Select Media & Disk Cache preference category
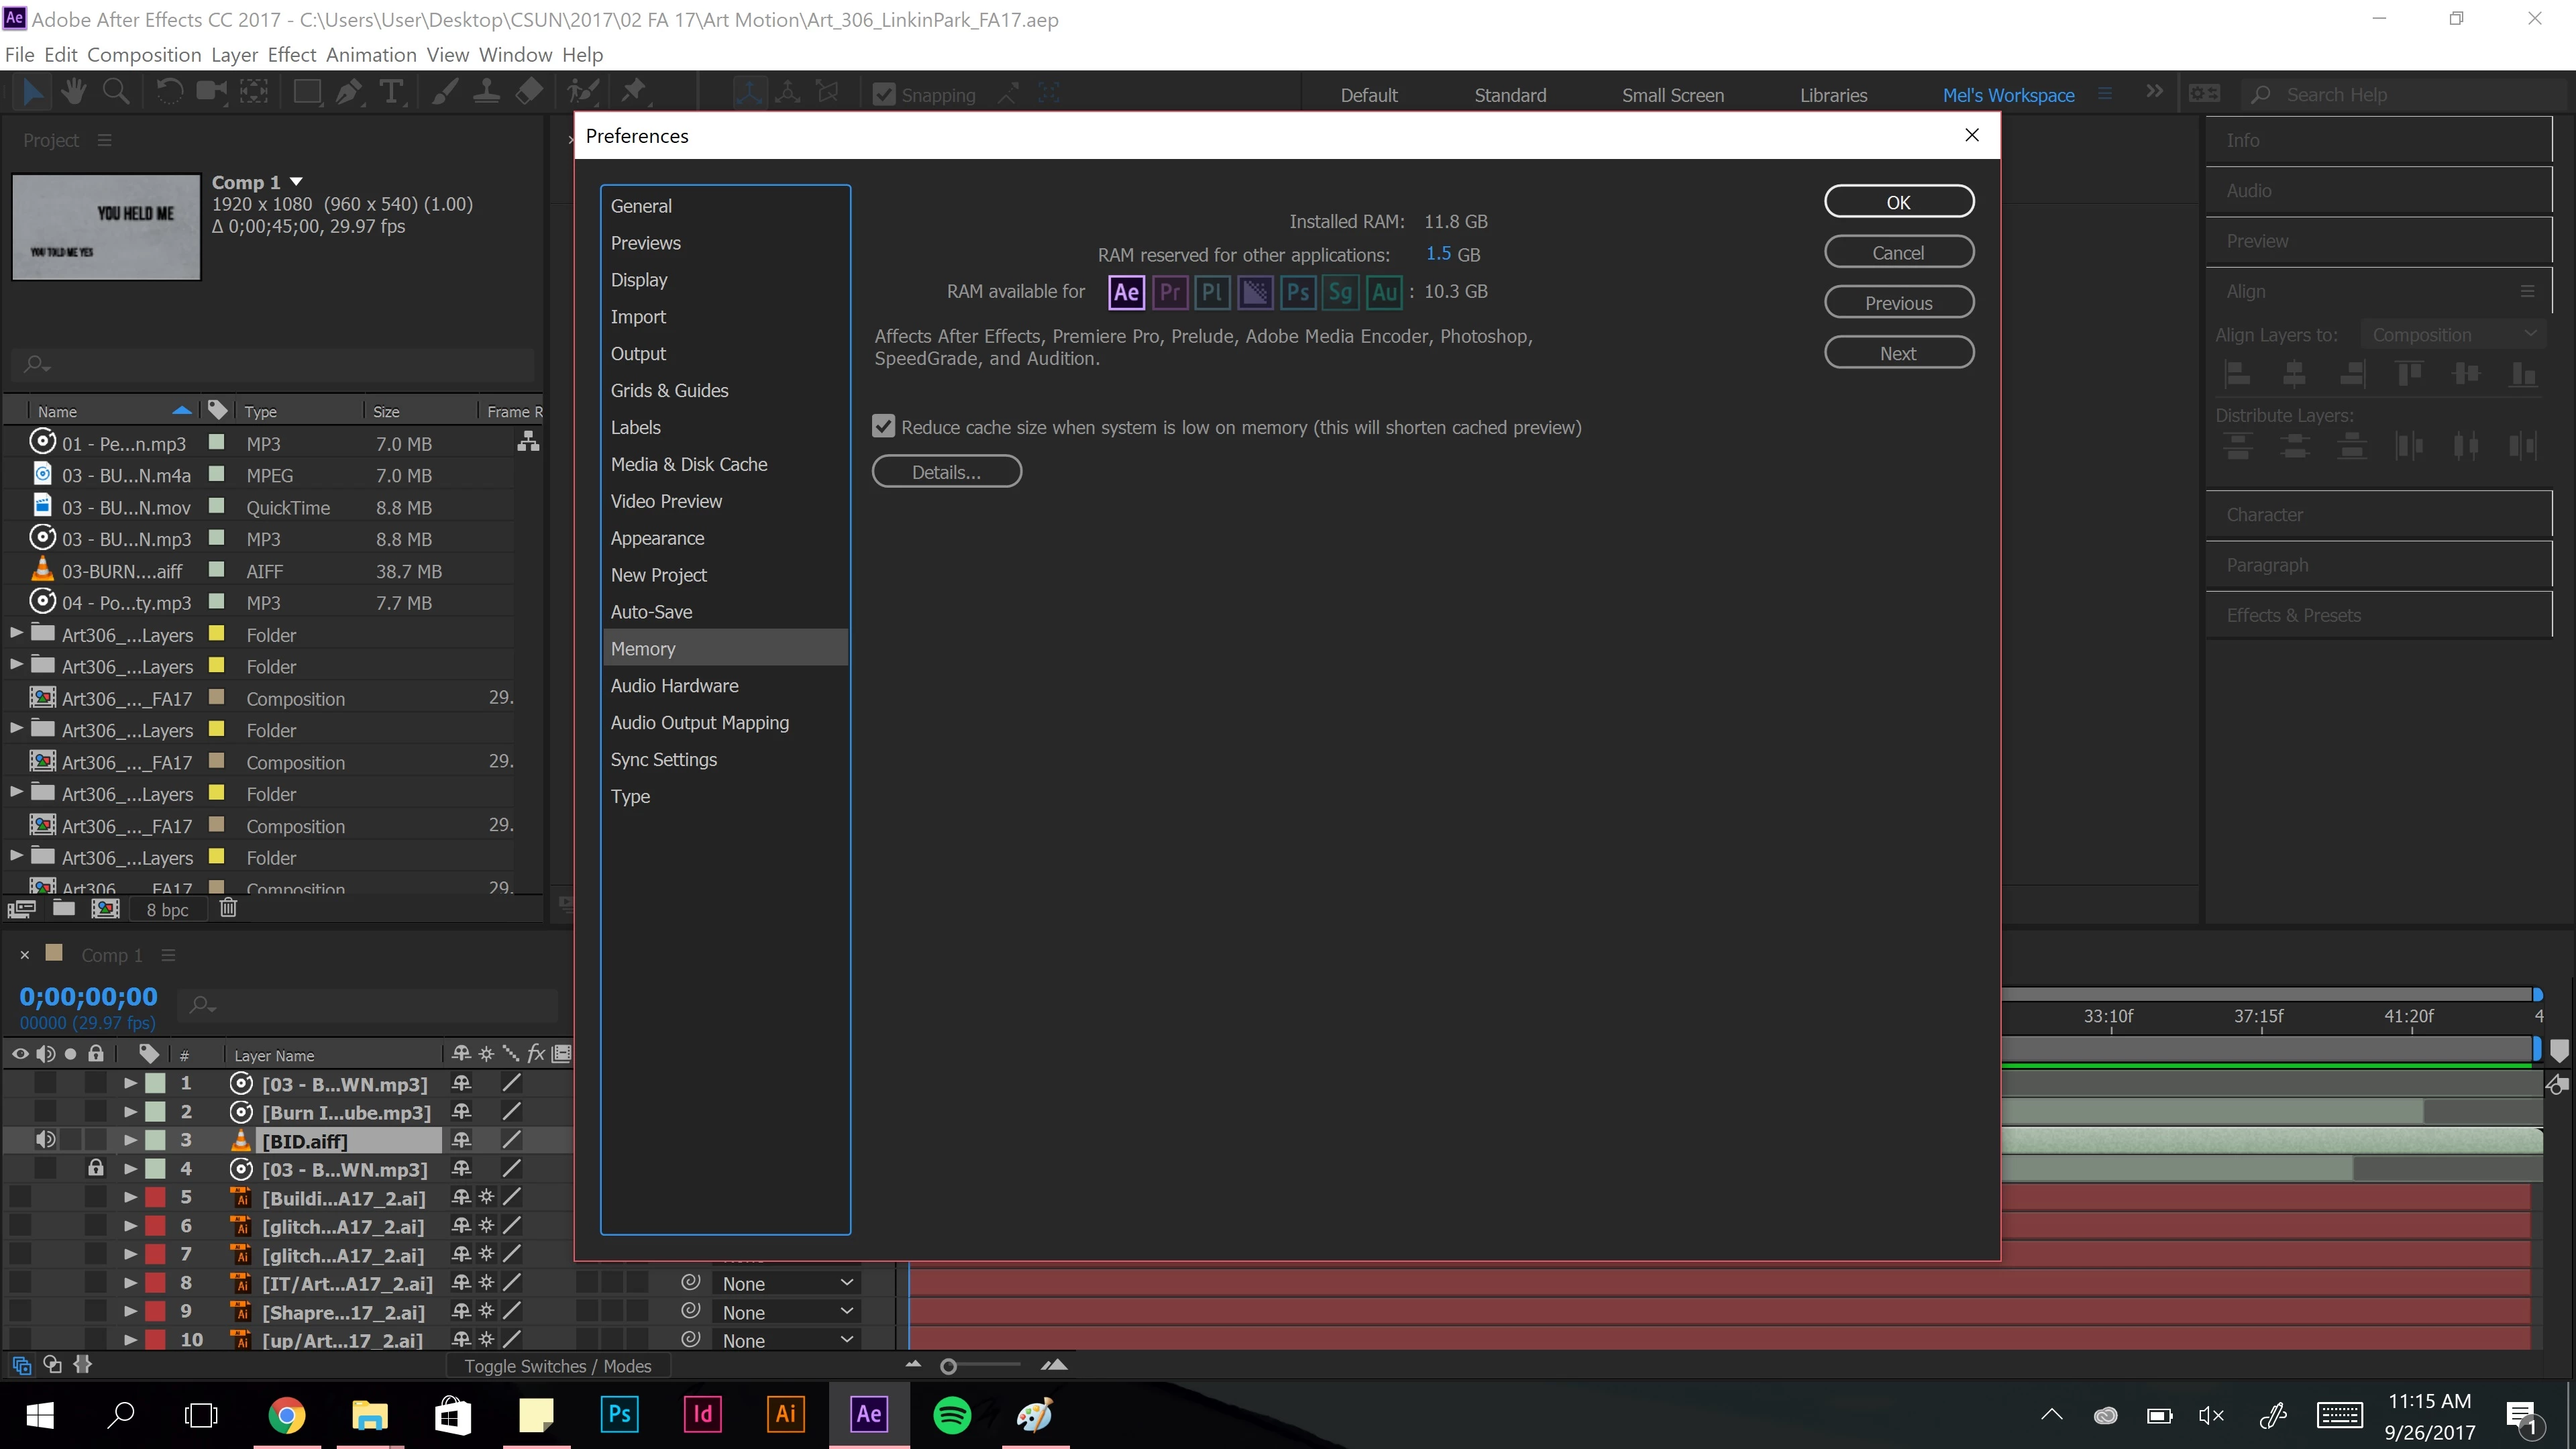 click(x=689, y=464)
